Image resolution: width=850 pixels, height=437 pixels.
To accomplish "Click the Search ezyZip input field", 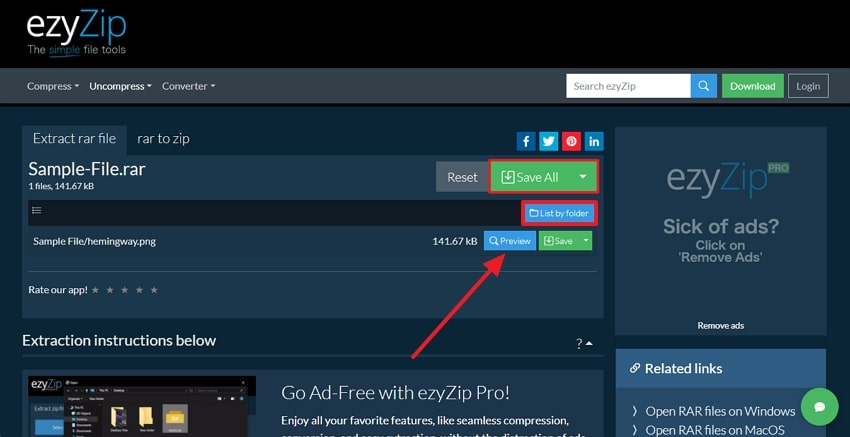I will pyautogui.click(x=628, y=86).
